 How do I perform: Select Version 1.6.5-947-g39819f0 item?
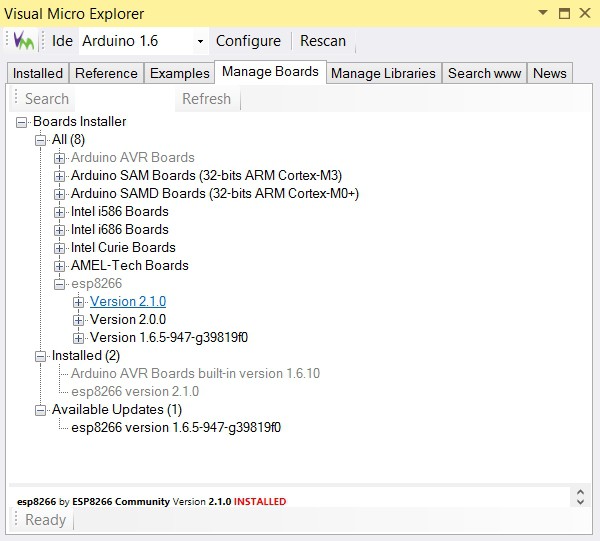(x=169, y=337)
